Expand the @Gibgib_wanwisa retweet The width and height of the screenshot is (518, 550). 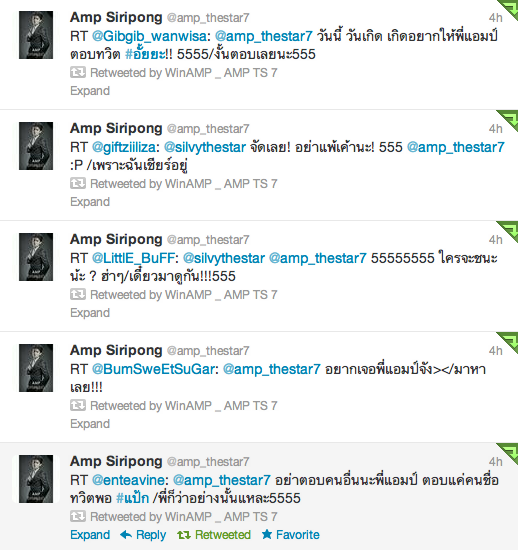tap(90, 91)
